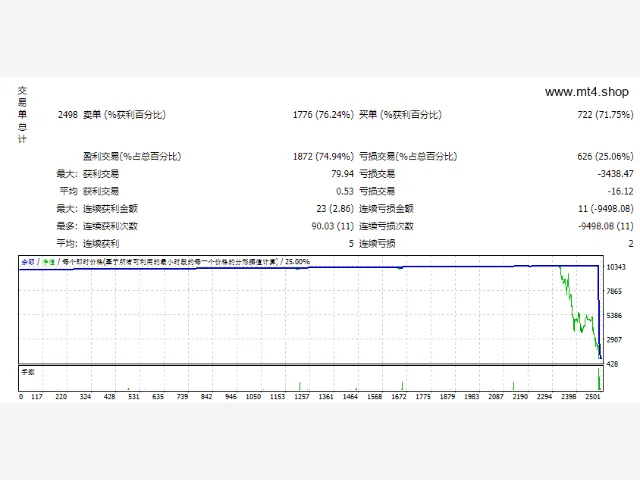Click the 连续获利金额 label
This screenshot has width=640, height=480.
pyautogui.click(x=110, y=209)
